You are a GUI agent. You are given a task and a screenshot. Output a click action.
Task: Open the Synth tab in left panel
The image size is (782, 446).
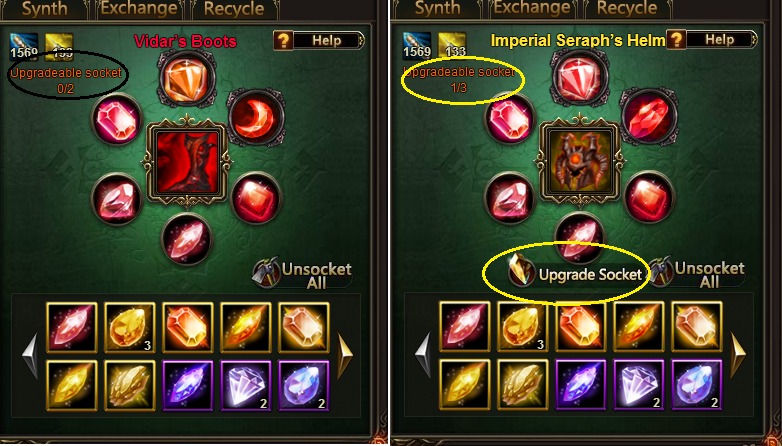click(x=45, y=9)
